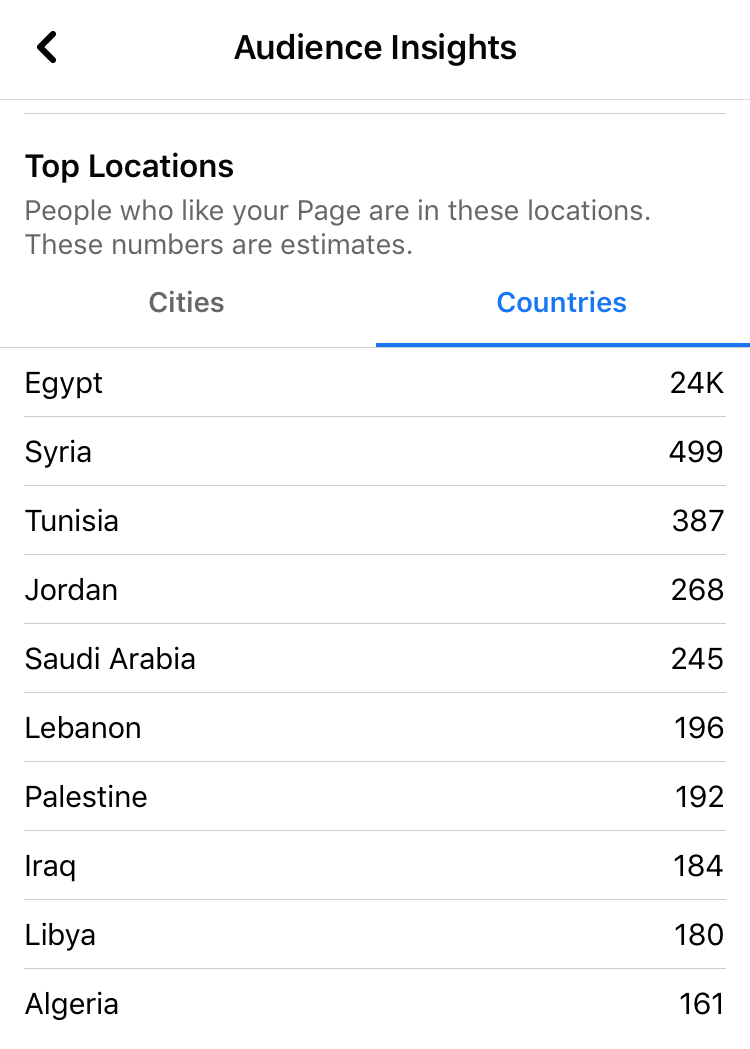Select the Lebanon entry

(x=375, y=728)
